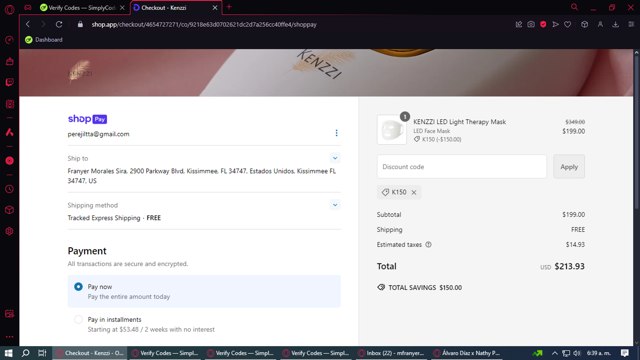The height and width of the screenshot is (360, 640).
Task: Bookmark page with heart icon
Action: [x=567, y=24]
